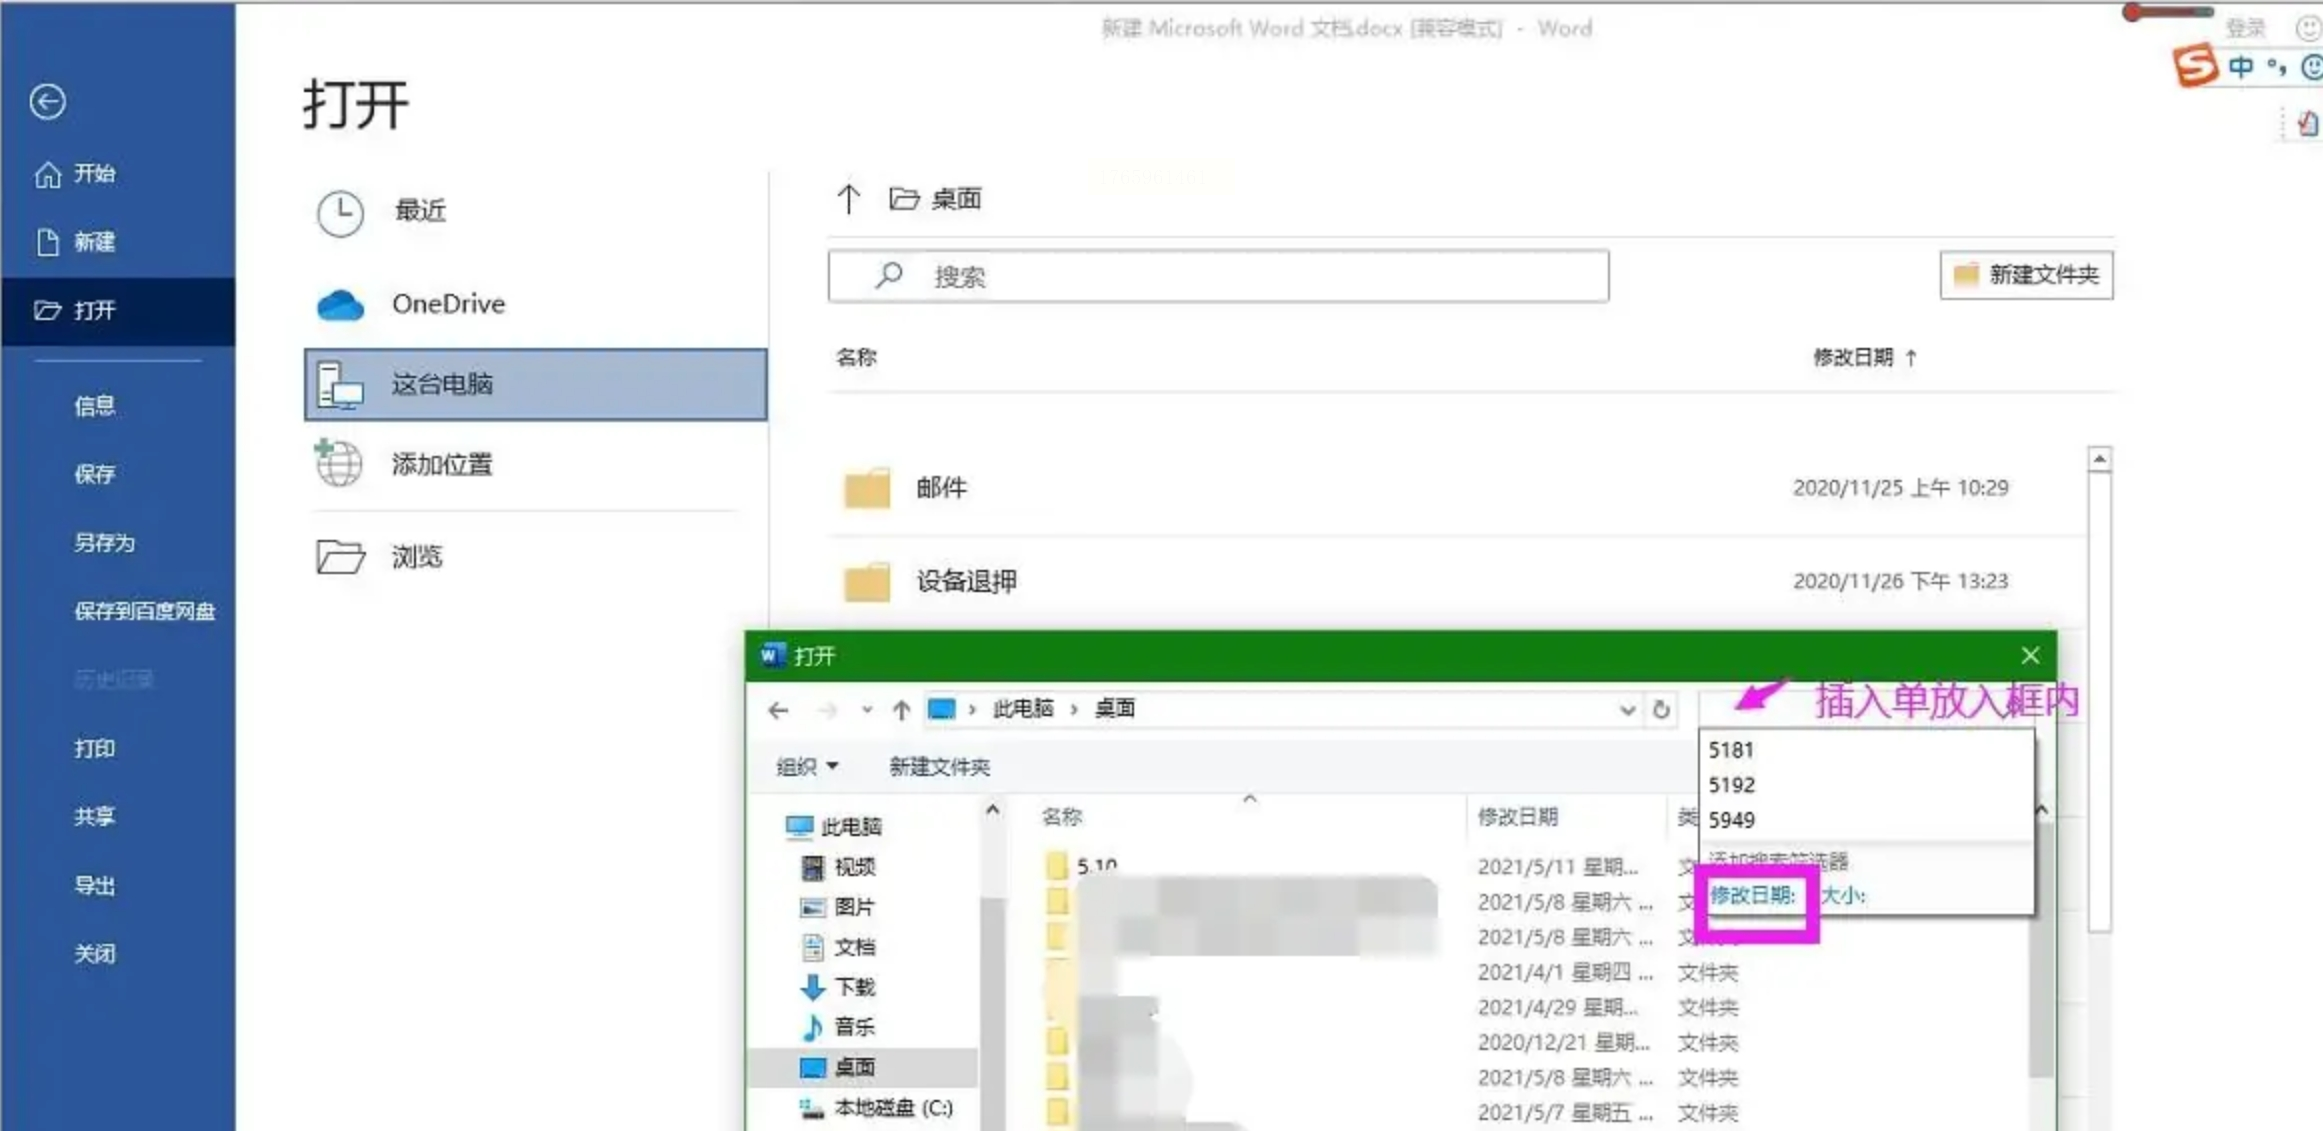Click dialog up-folder arrow
The width and height of the screenshot is (2323, 1131).
point(901,710)
